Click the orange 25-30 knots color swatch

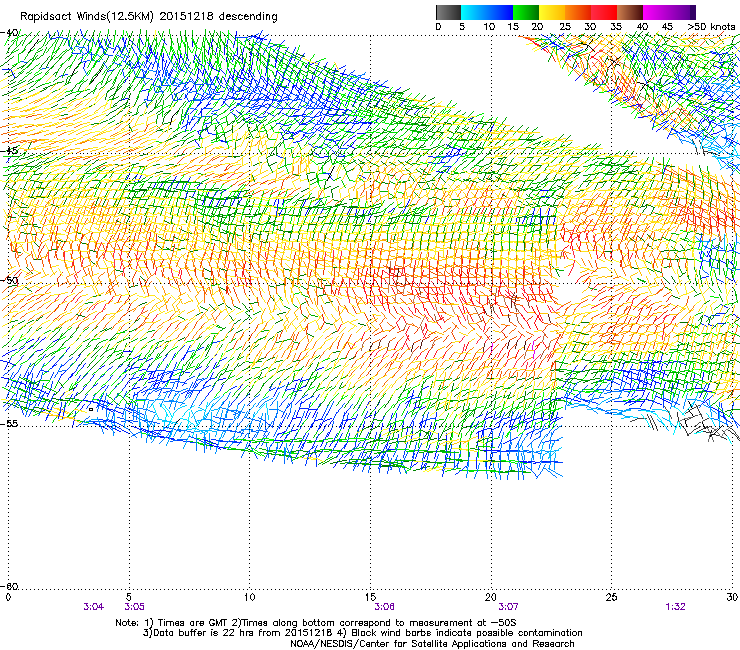tap(578, 12)
